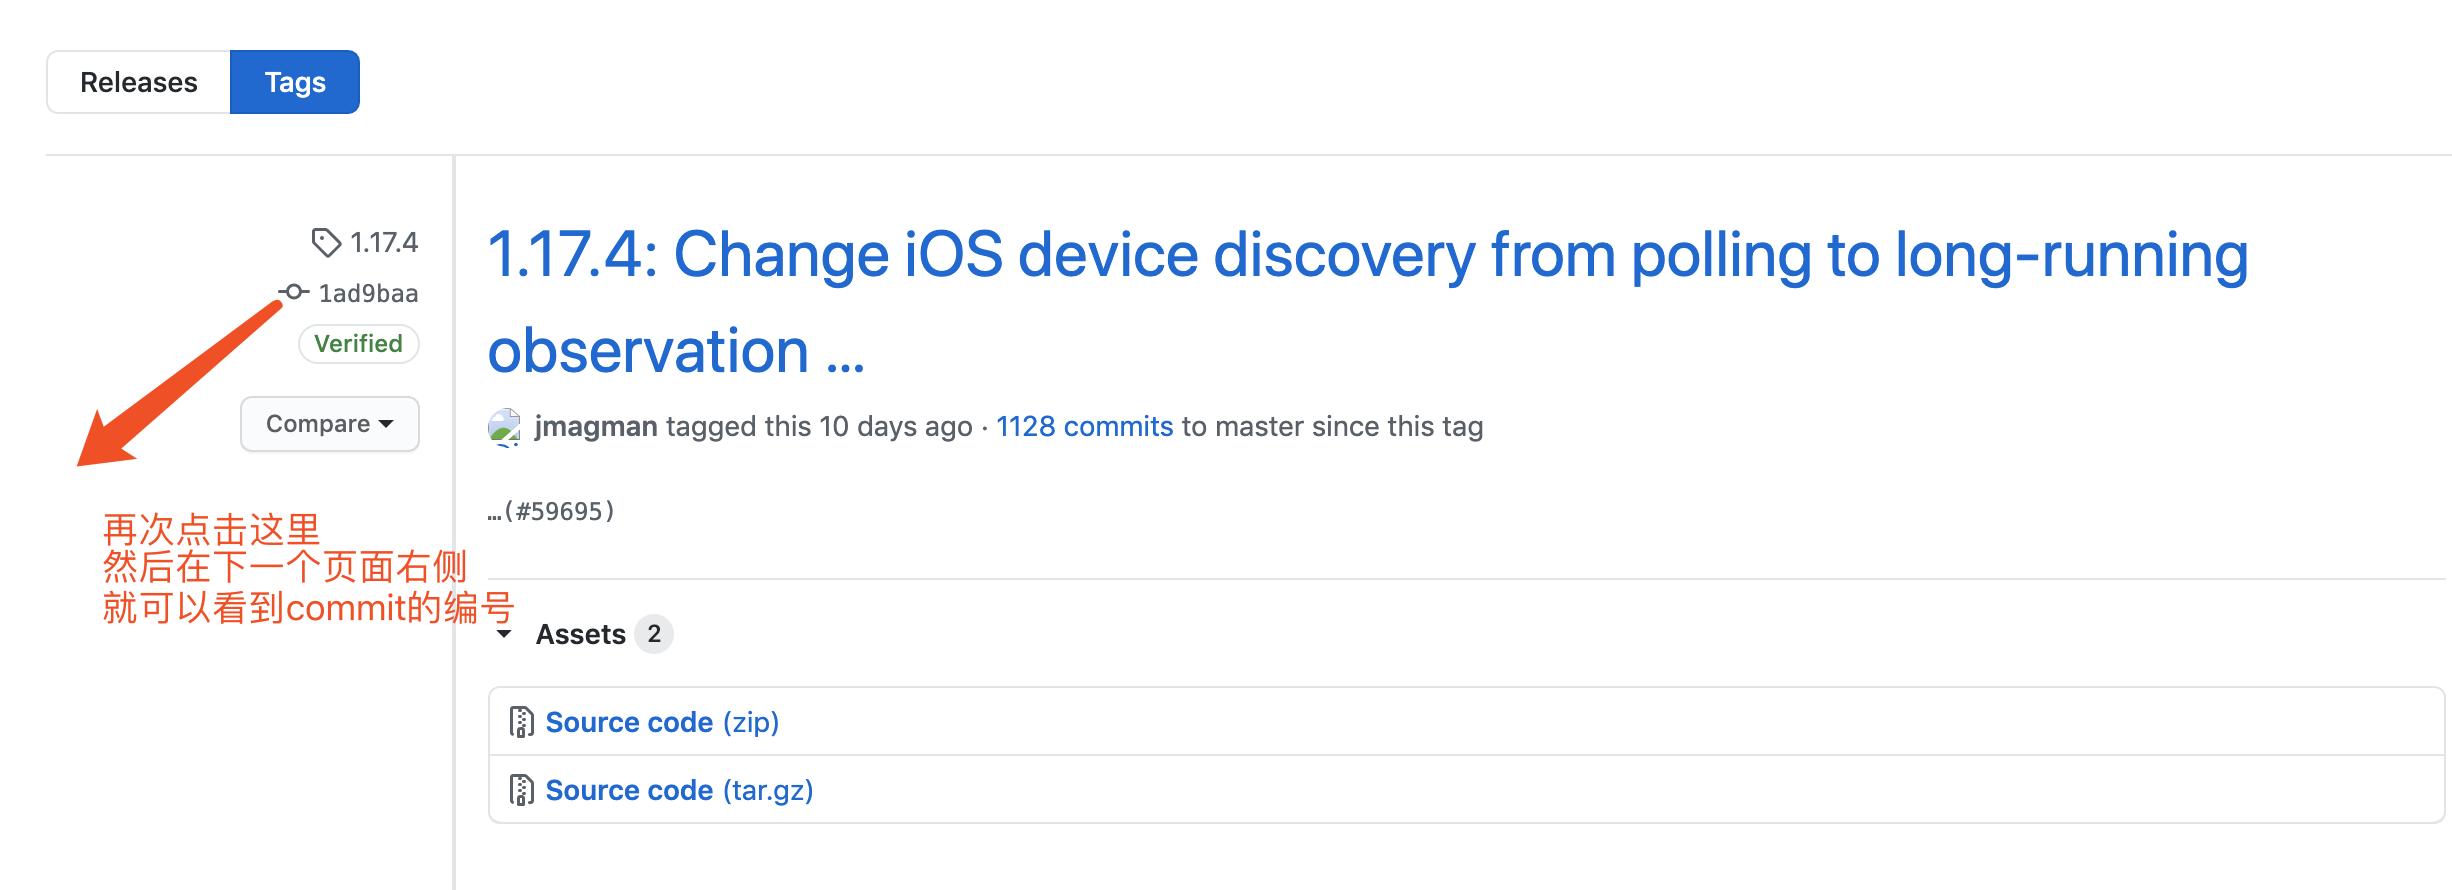The image size is (2452, 890).
Task: Click the zip file icon for Source code
Action: [521, 722]
